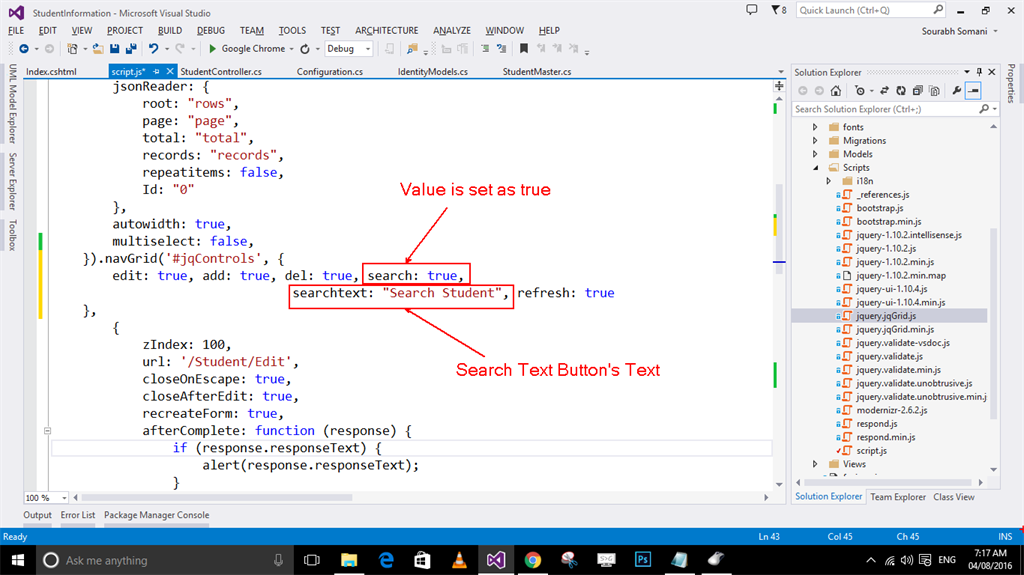The width and height of the screenshot is (1024, 575).
Task: Click the Home icon in Solution Explorer
Action: [x=836, y=90]
